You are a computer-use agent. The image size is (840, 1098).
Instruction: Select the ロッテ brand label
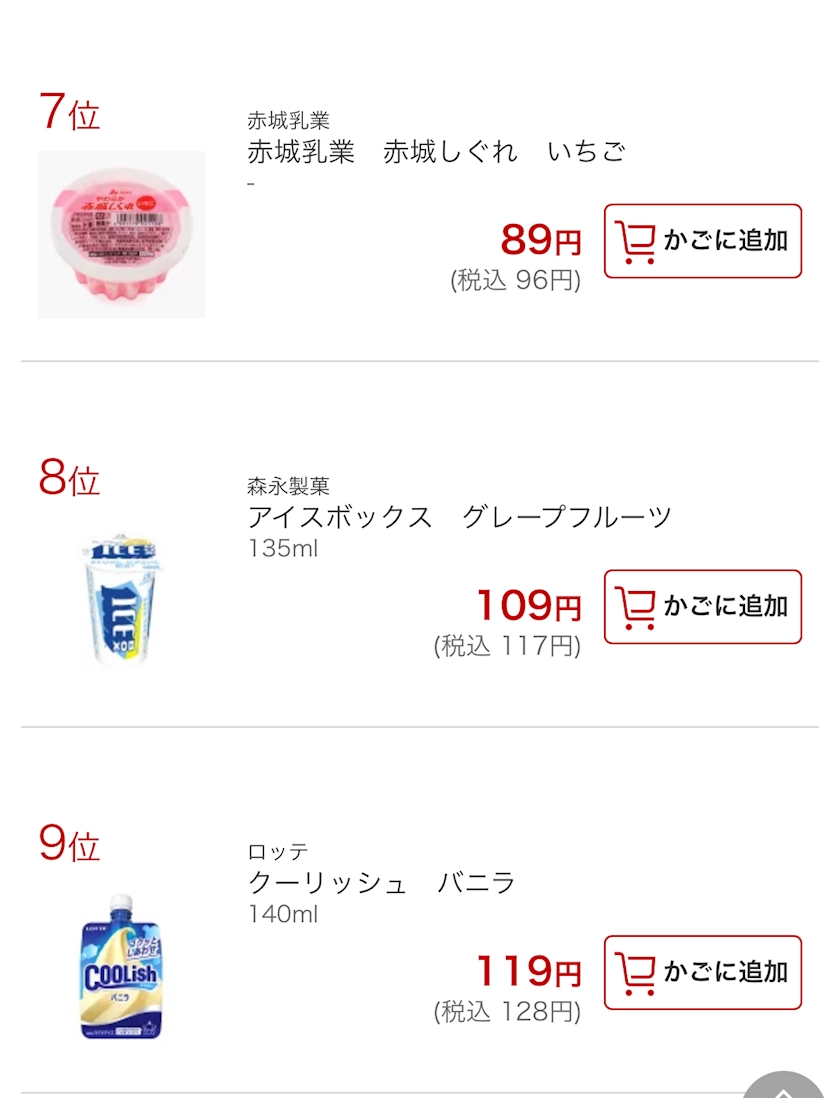[x=278, y=853]
